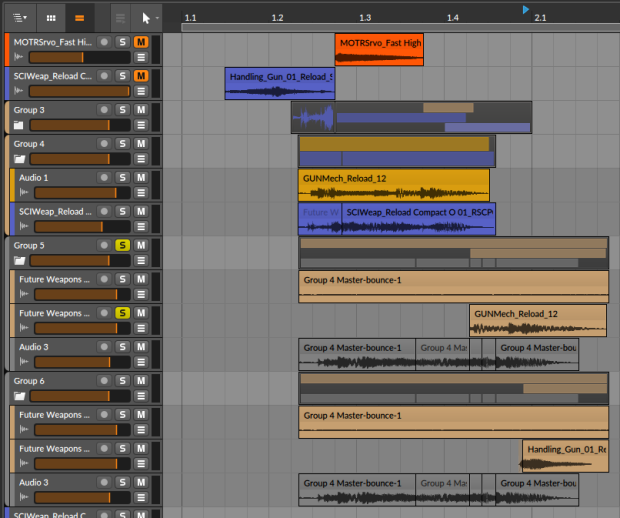
Task: Click the 1.3 position in the ruler
Action: (x=365, y=18)
